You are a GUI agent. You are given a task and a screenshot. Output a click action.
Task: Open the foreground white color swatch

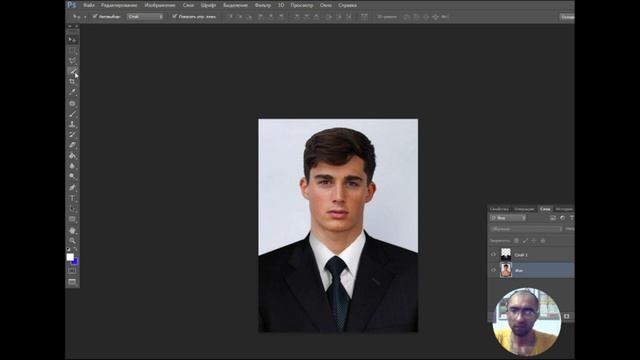(x=70, y=257)
